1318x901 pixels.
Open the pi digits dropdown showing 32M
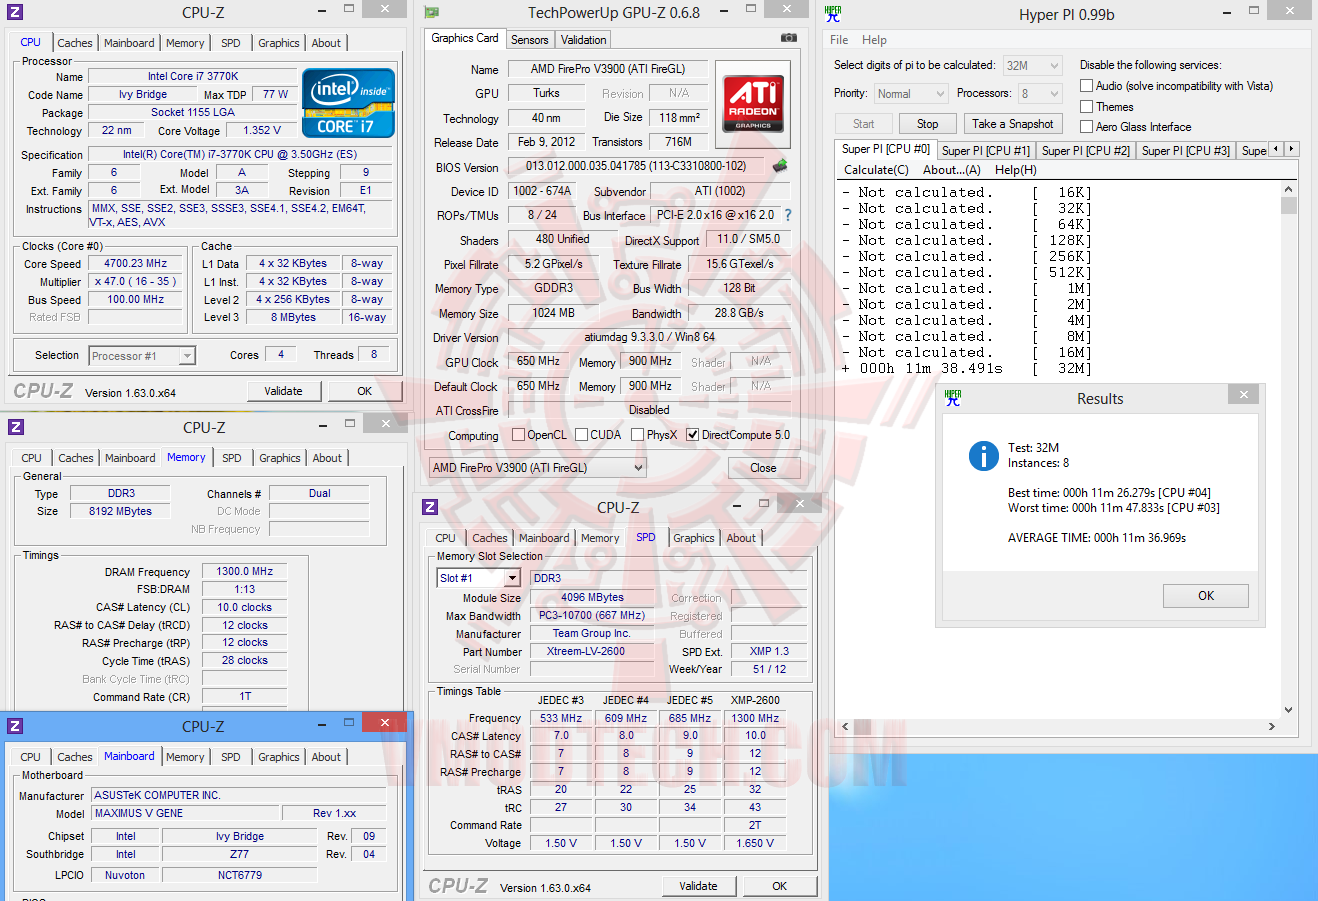tap(1032, 66)
